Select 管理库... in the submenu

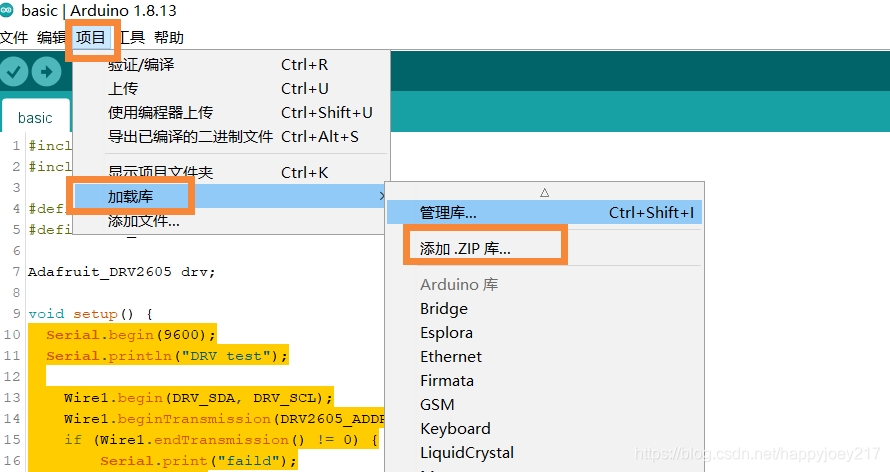coord(544,212)
